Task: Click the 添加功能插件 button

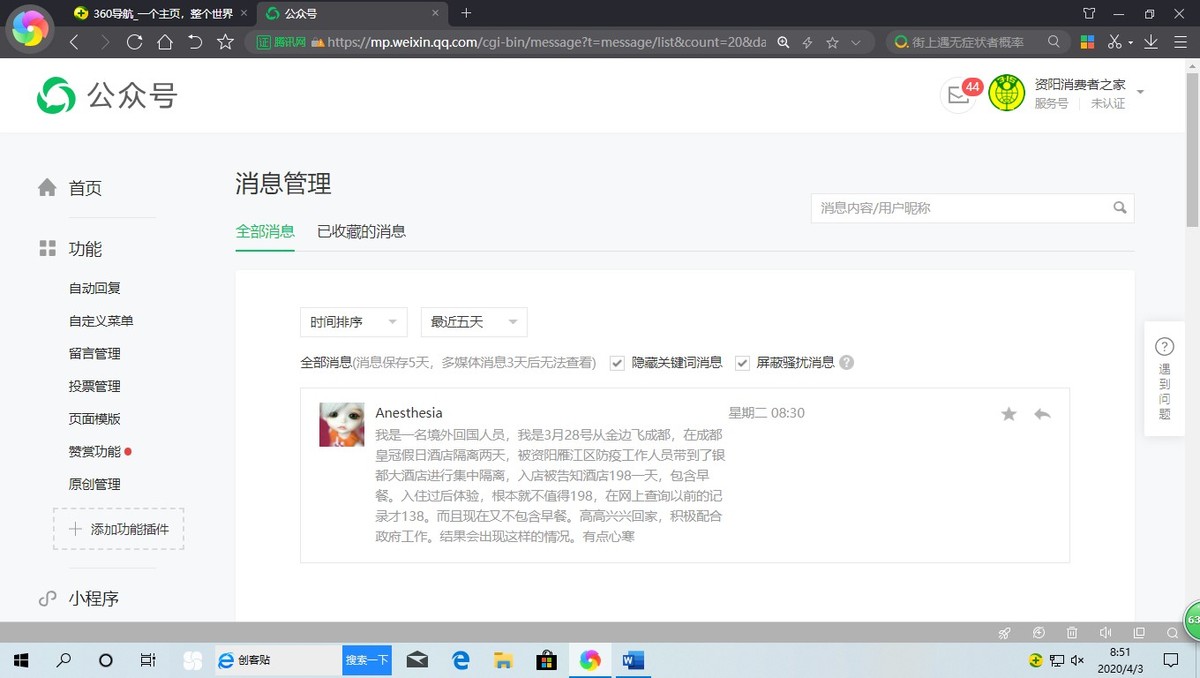Action: [x=119, y=529]
